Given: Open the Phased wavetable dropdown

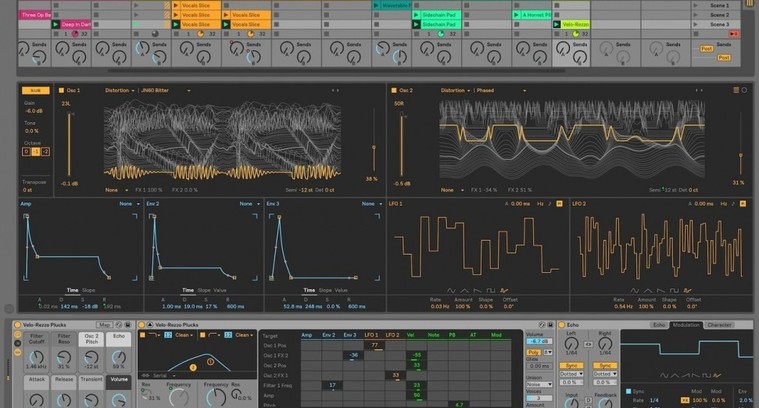Looking at the screenshot, I should (501, 91).
